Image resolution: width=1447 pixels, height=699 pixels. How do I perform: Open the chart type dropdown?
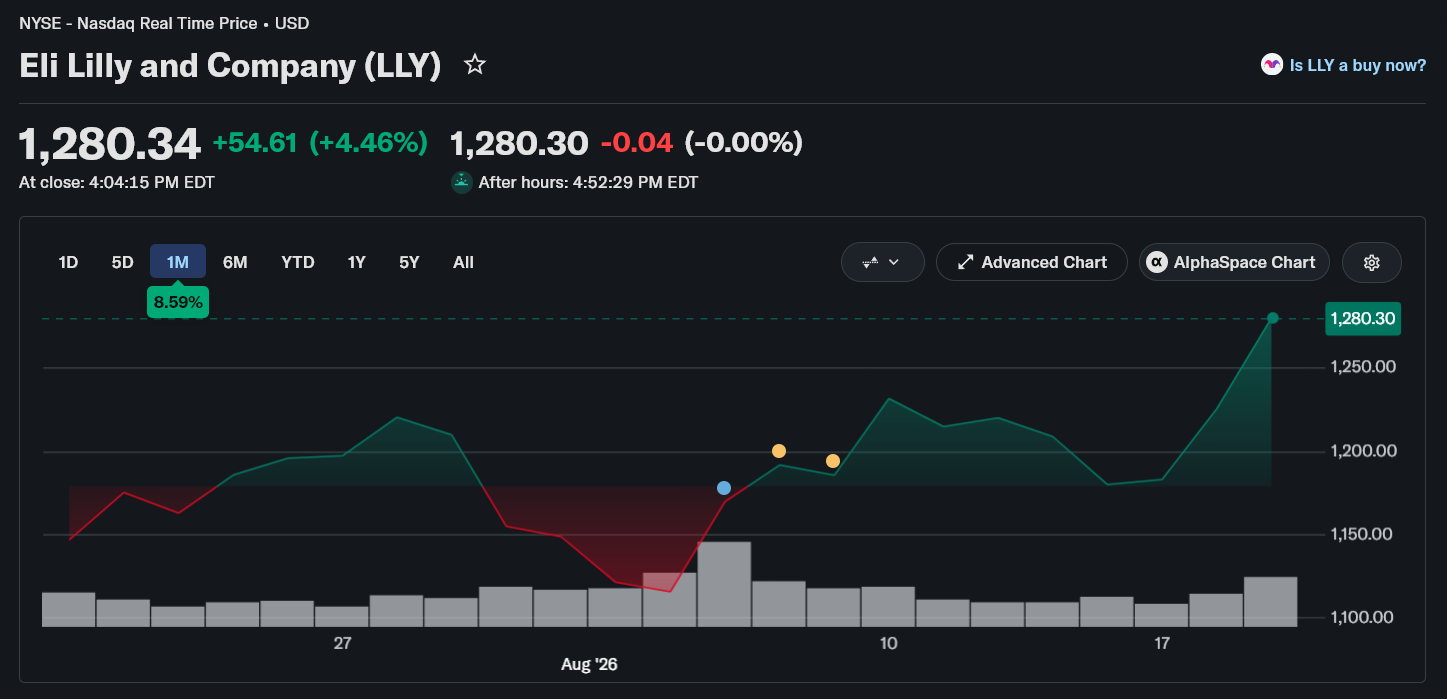[x=883, y=263]
